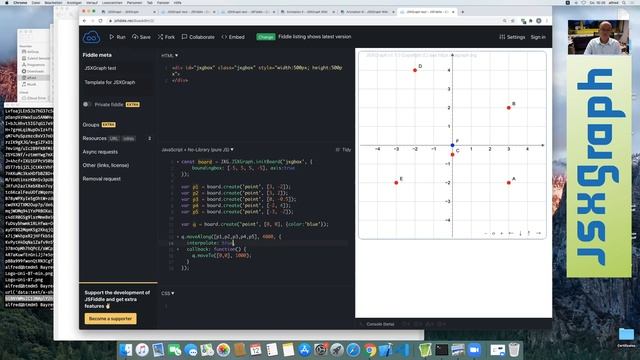Open Messages in the Dock

tap(191, 350)
